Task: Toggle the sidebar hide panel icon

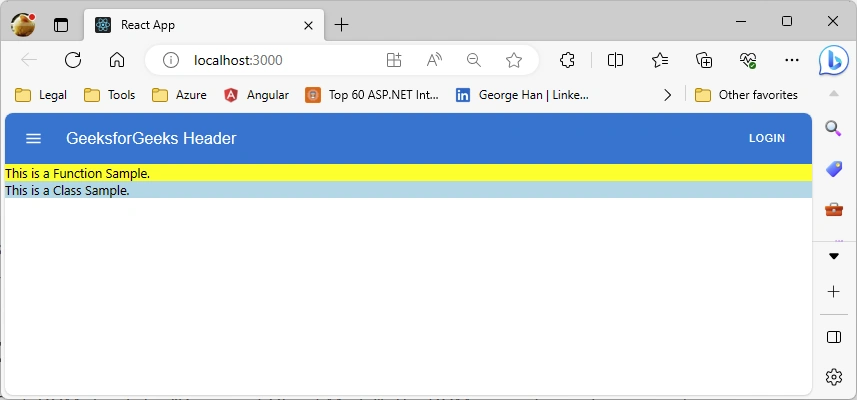Action: tap(833, 337)
